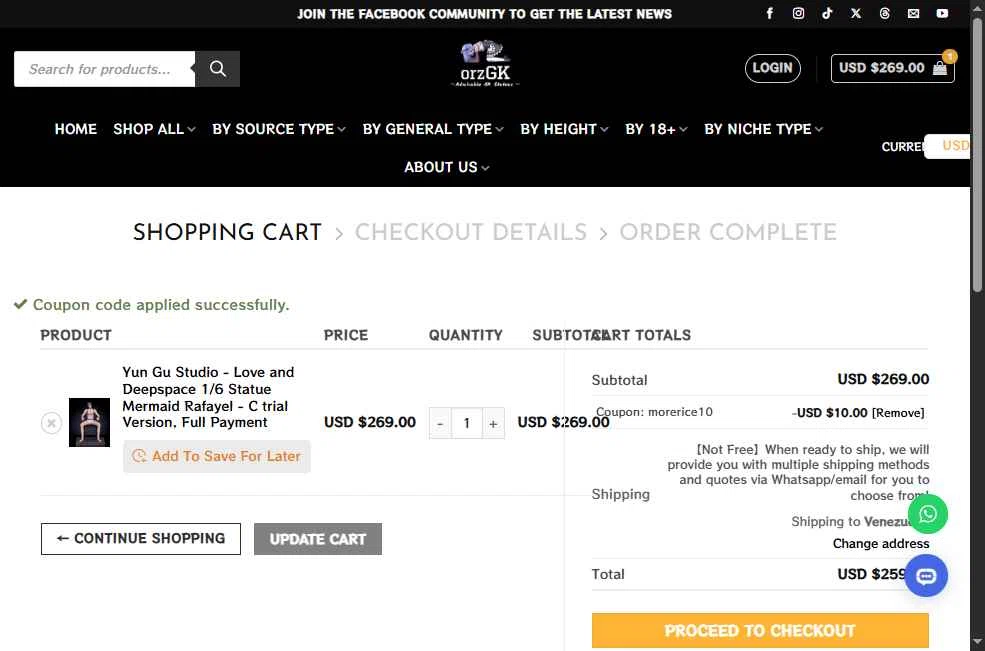Open the YouTube social icon
985x651 pixels.
point(942,13)
